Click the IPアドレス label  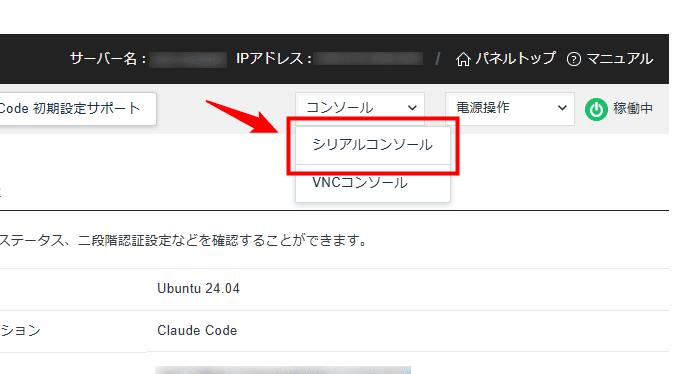(x=274, y=58)
